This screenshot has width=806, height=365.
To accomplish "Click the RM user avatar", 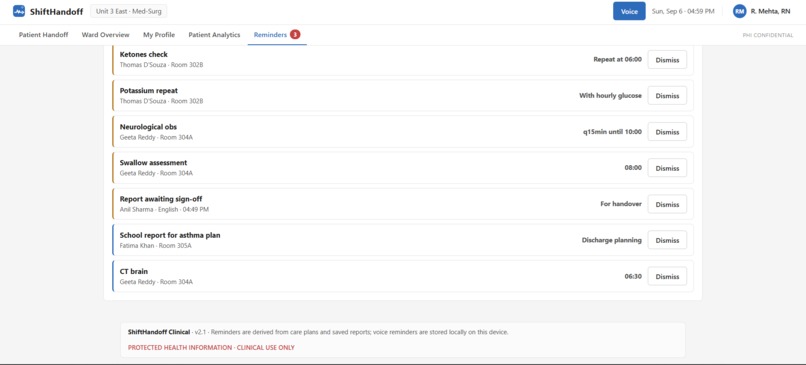I will (x=740, y=11).
